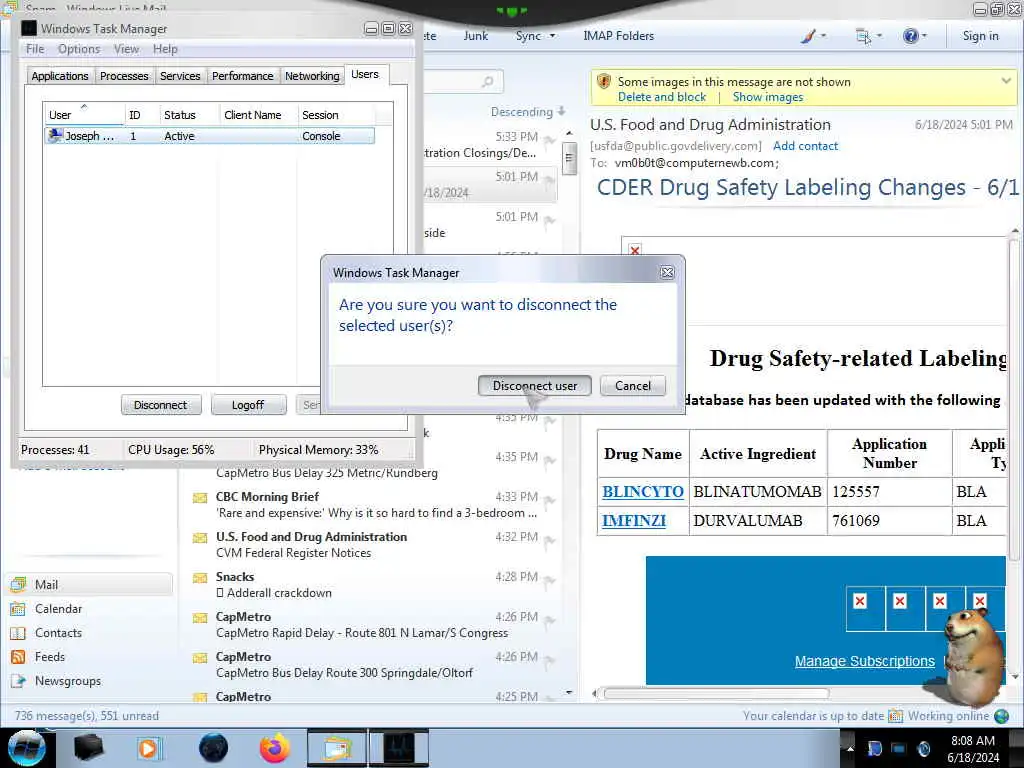Select the Users tab
1024x768 pixels.
click(x=365, y=74)
